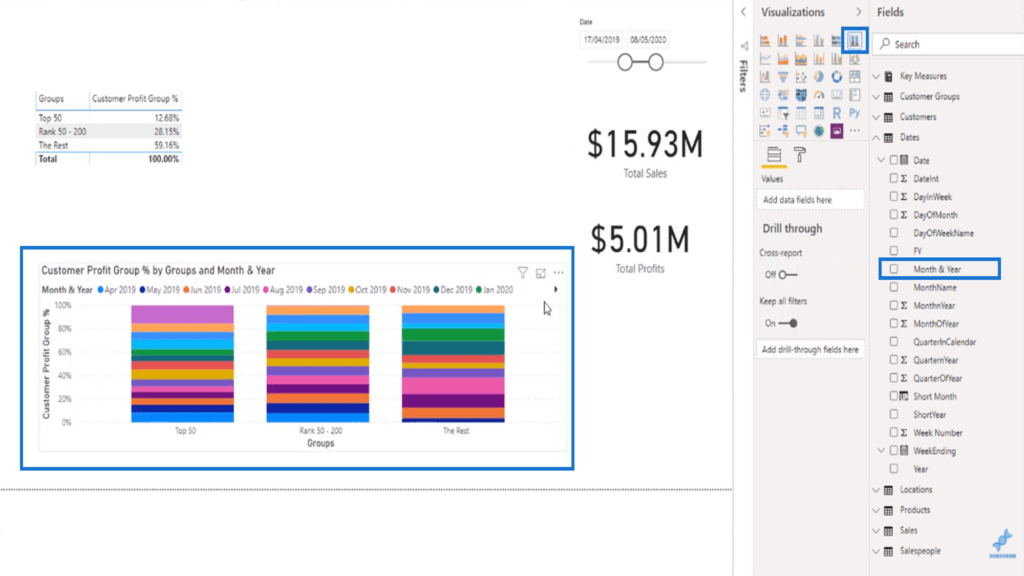1024x576 pixels.
Task: Select the Stacked bar chart visual
Action: point(765,41)
